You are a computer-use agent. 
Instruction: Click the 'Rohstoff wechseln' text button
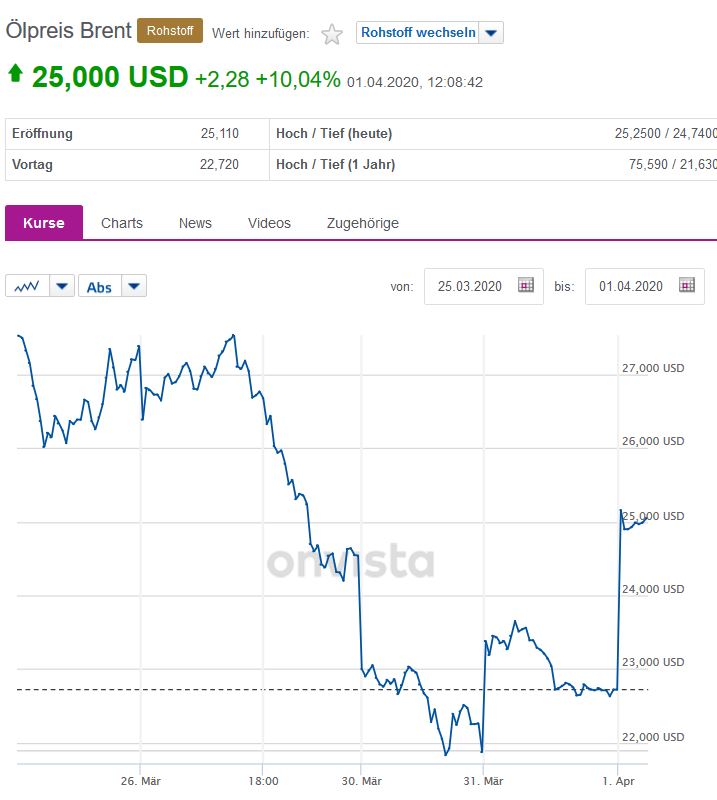(418, 33)
